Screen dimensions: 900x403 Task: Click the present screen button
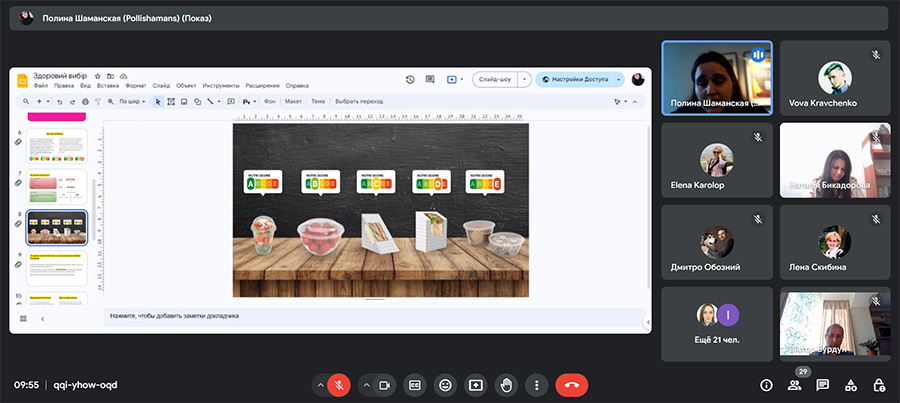click(475, 385)
